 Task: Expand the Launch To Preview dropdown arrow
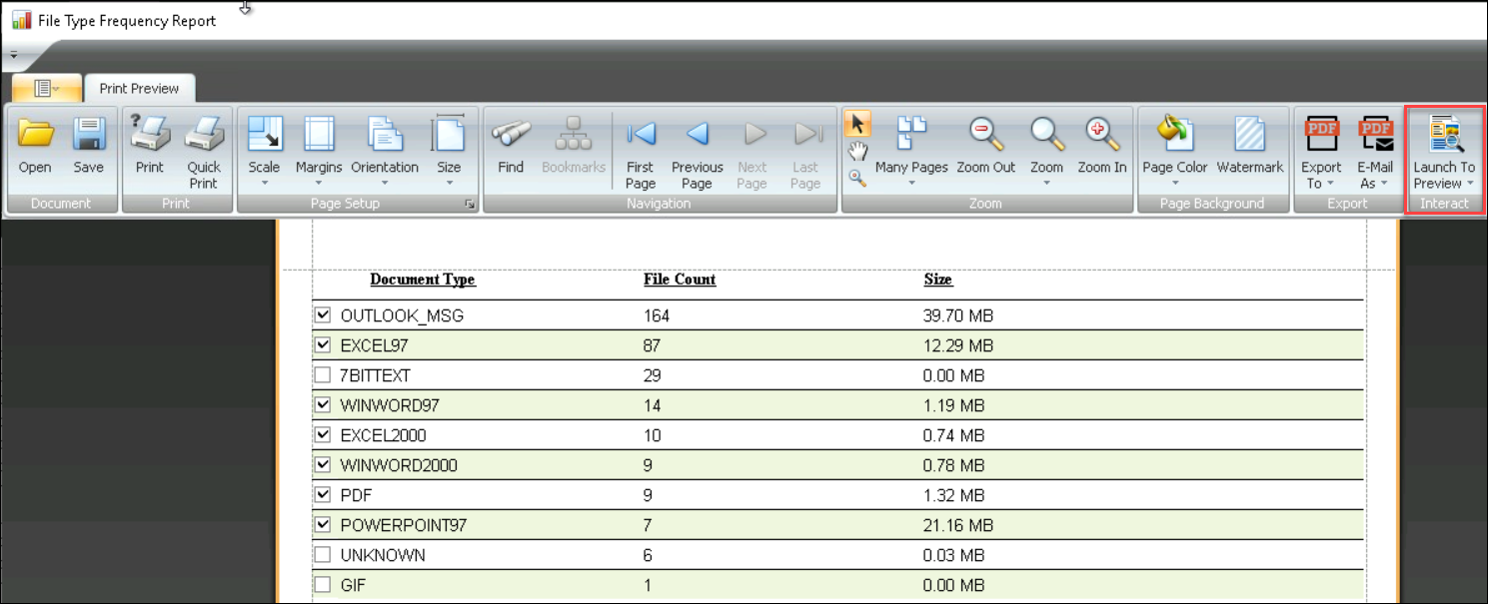tap(1470, 184)
